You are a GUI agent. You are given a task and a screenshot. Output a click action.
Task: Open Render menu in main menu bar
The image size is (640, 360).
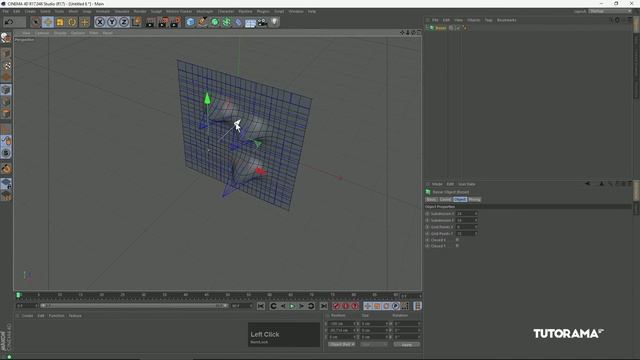(140, 11)
